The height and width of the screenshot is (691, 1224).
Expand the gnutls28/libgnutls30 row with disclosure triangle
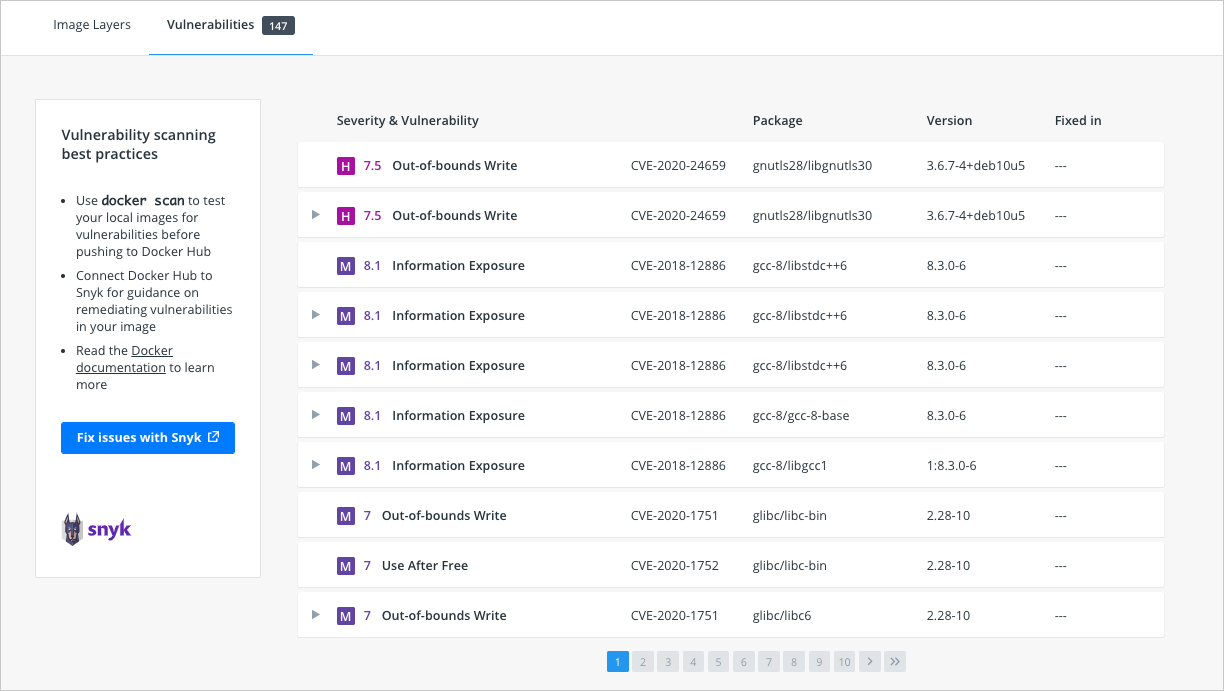pos(316,215)
